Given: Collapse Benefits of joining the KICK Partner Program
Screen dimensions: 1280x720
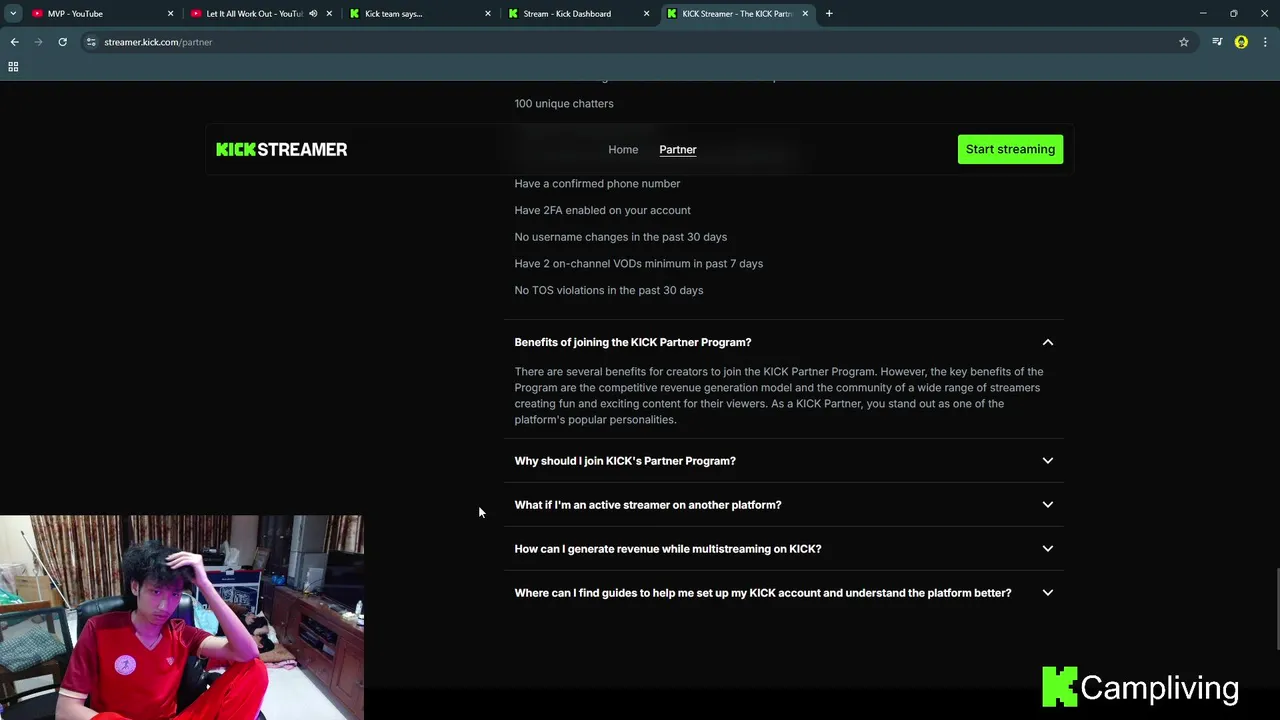Looking at the screenshot, I should [x=1048, y=342].
